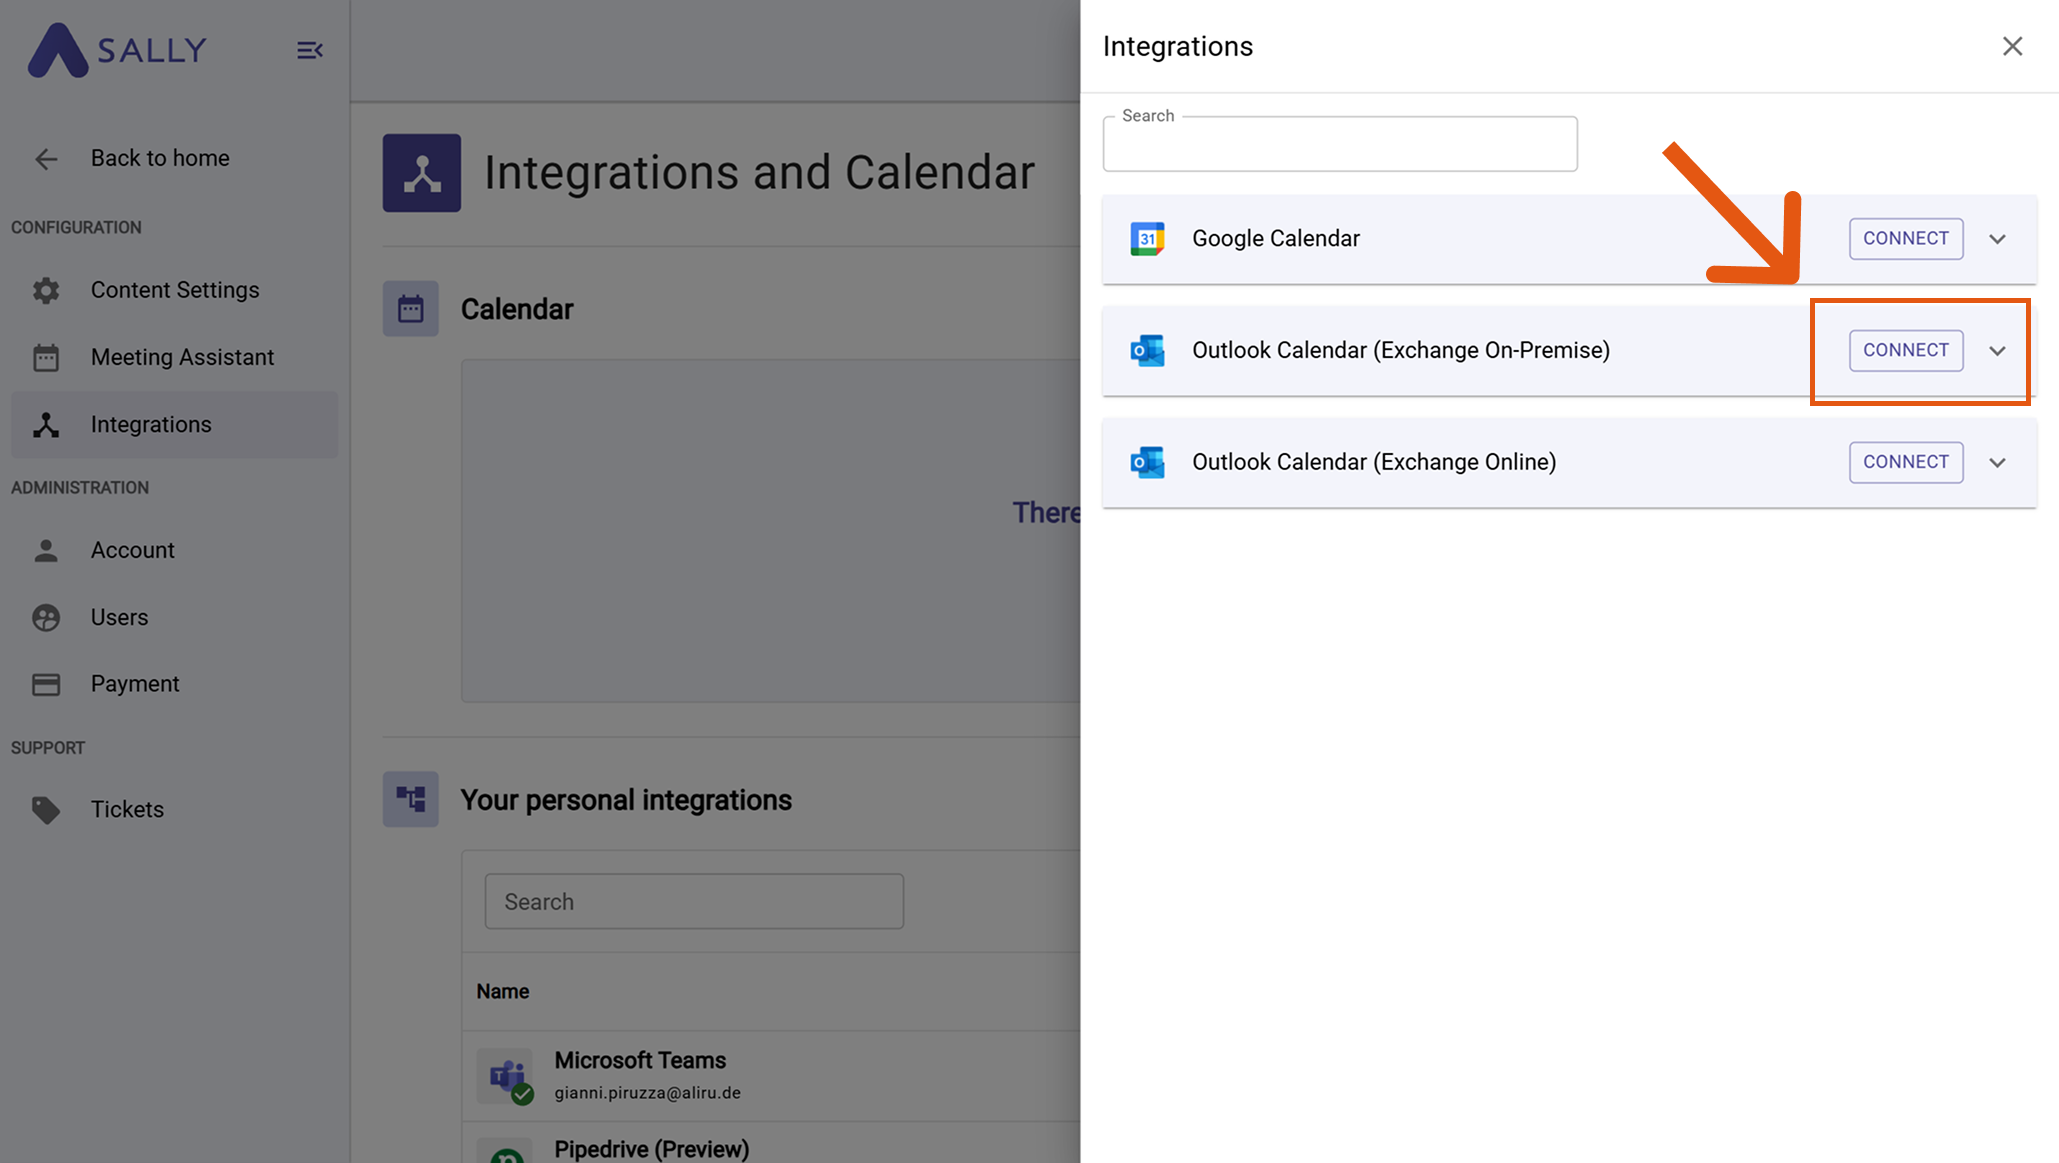Click Your personal integrations heading

(626, 800)
